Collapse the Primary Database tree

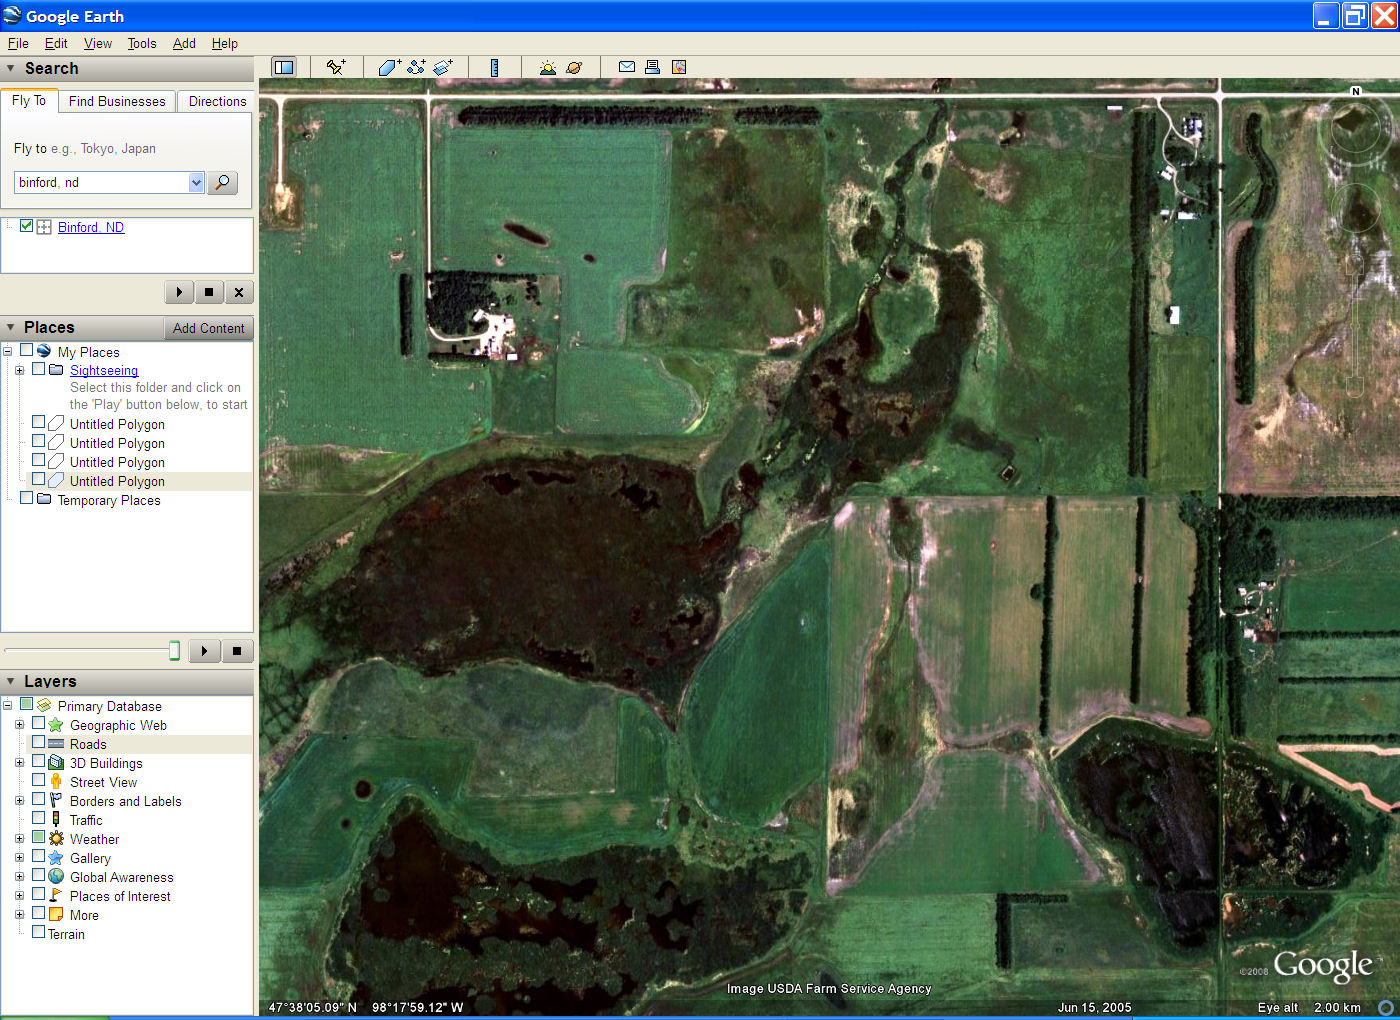coord(7,706)
